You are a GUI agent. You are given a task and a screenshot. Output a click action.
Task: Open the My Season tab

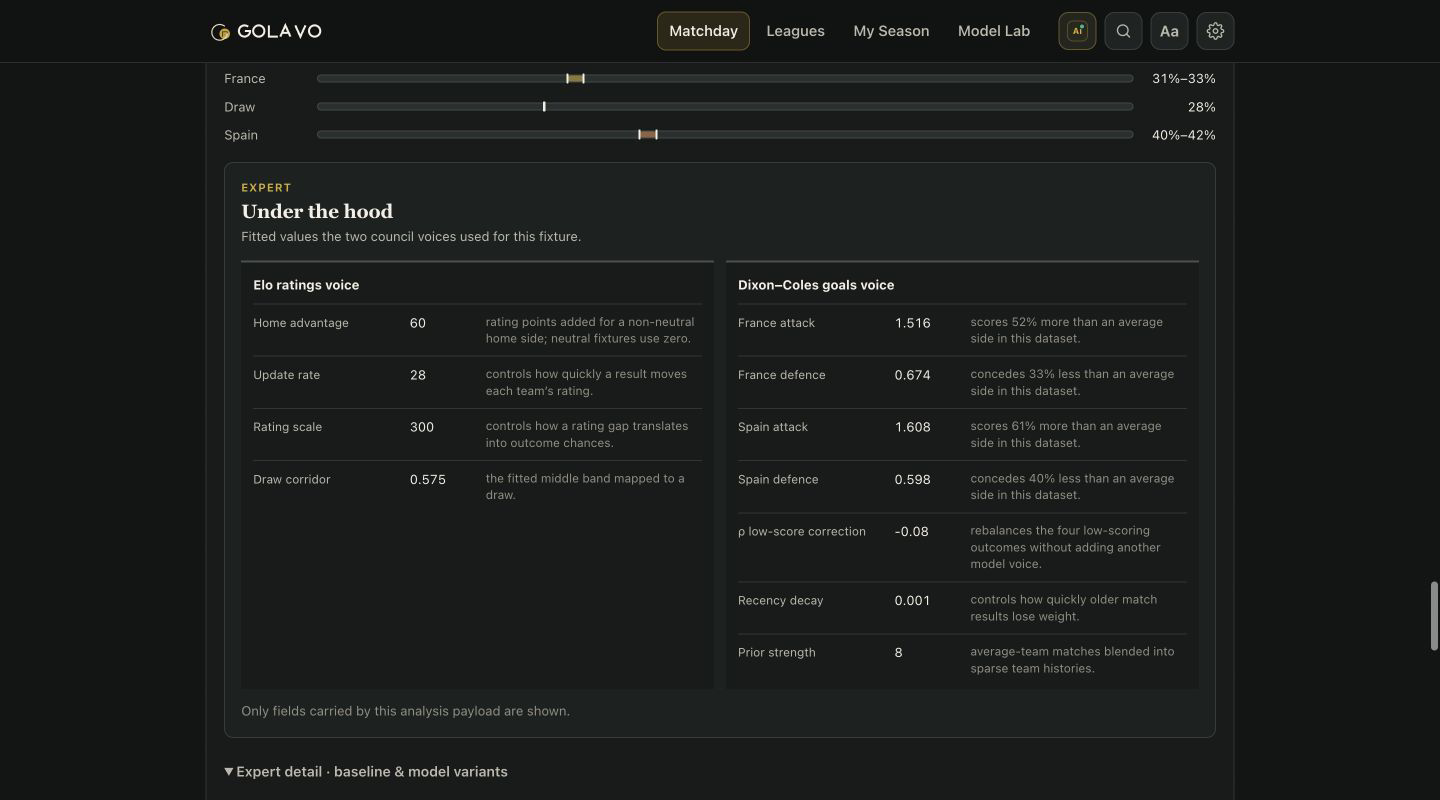click(891, 31)
